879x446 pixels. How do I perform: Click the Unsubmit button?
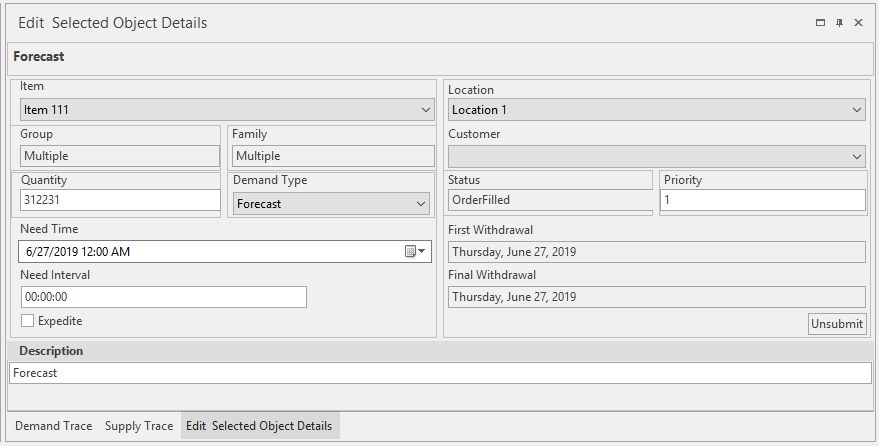[837, 324]
